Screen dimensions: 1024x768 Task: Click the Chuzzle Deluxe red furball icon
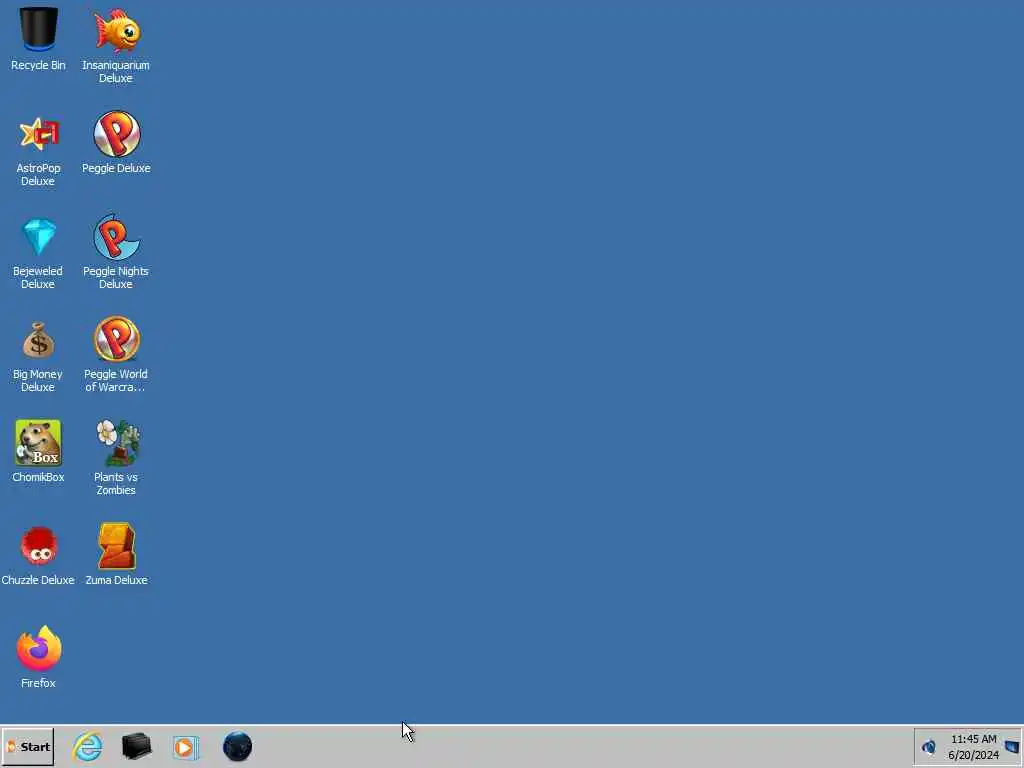point(39,546)
